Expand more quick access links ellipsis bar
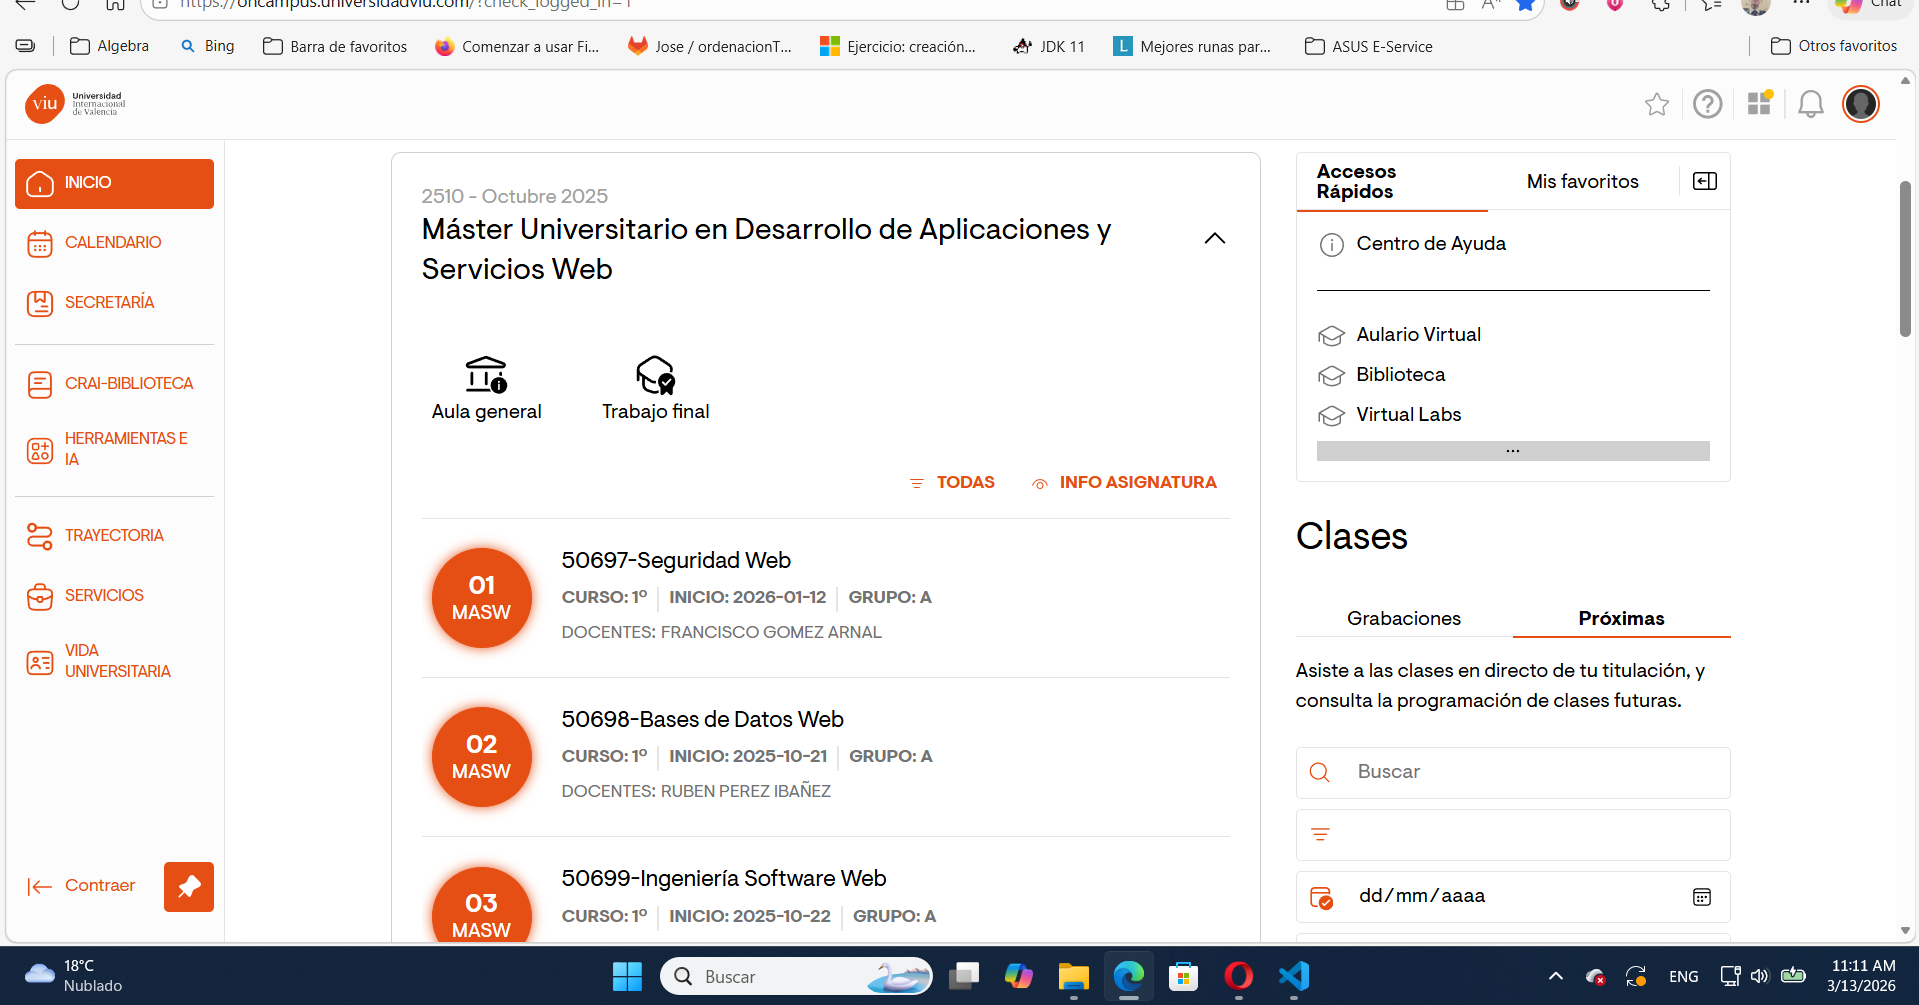The width and height of the screenshot is (1919, 1005). click(x=1512, y=451)
